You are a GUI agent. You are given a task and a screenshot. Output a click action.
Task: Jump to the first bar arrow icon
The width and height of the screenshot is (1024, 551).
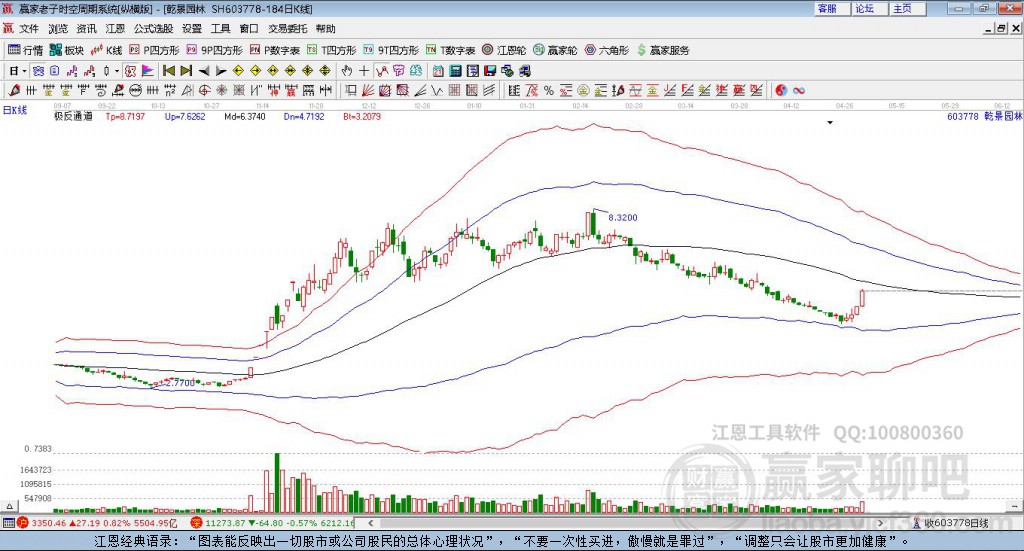pyautogui.click(x=168, y=71)
